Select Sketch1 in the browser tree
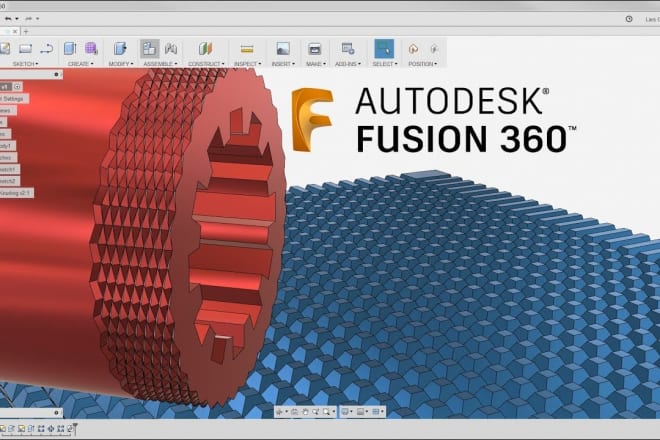 click(9, 170)
